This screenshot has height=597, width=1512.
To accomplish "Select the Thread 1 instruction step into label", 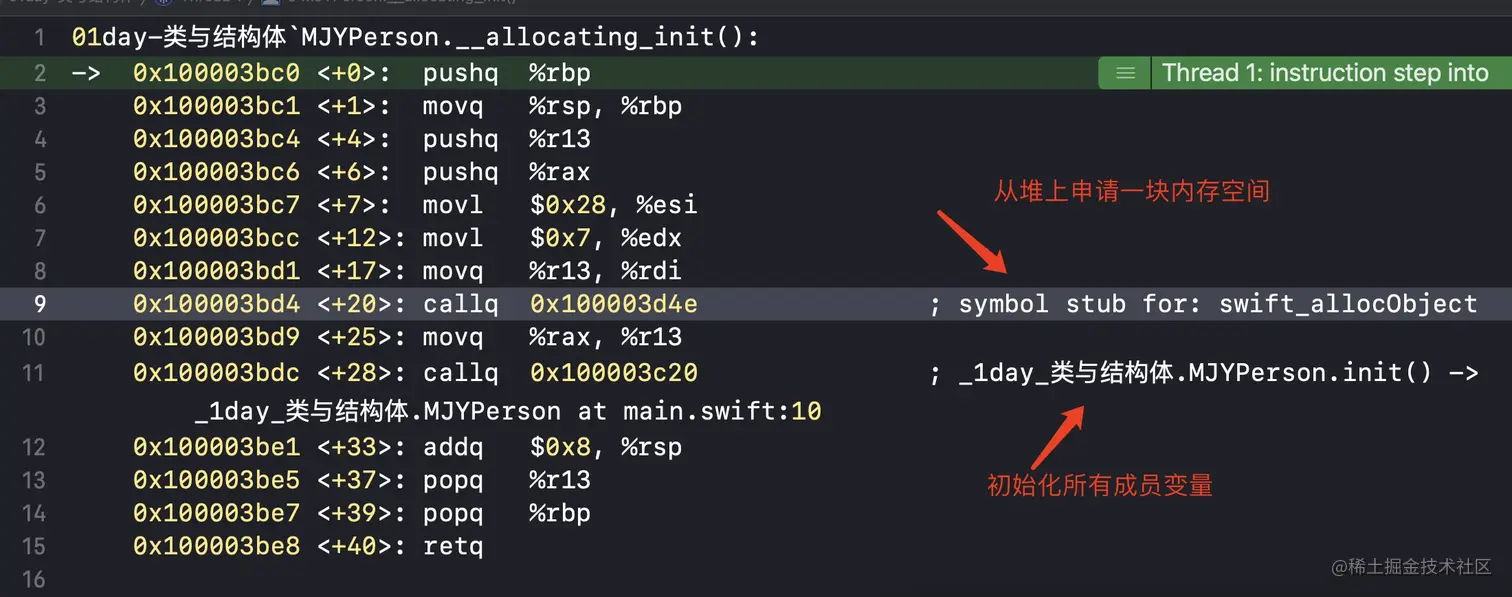I will (1325, 73).
